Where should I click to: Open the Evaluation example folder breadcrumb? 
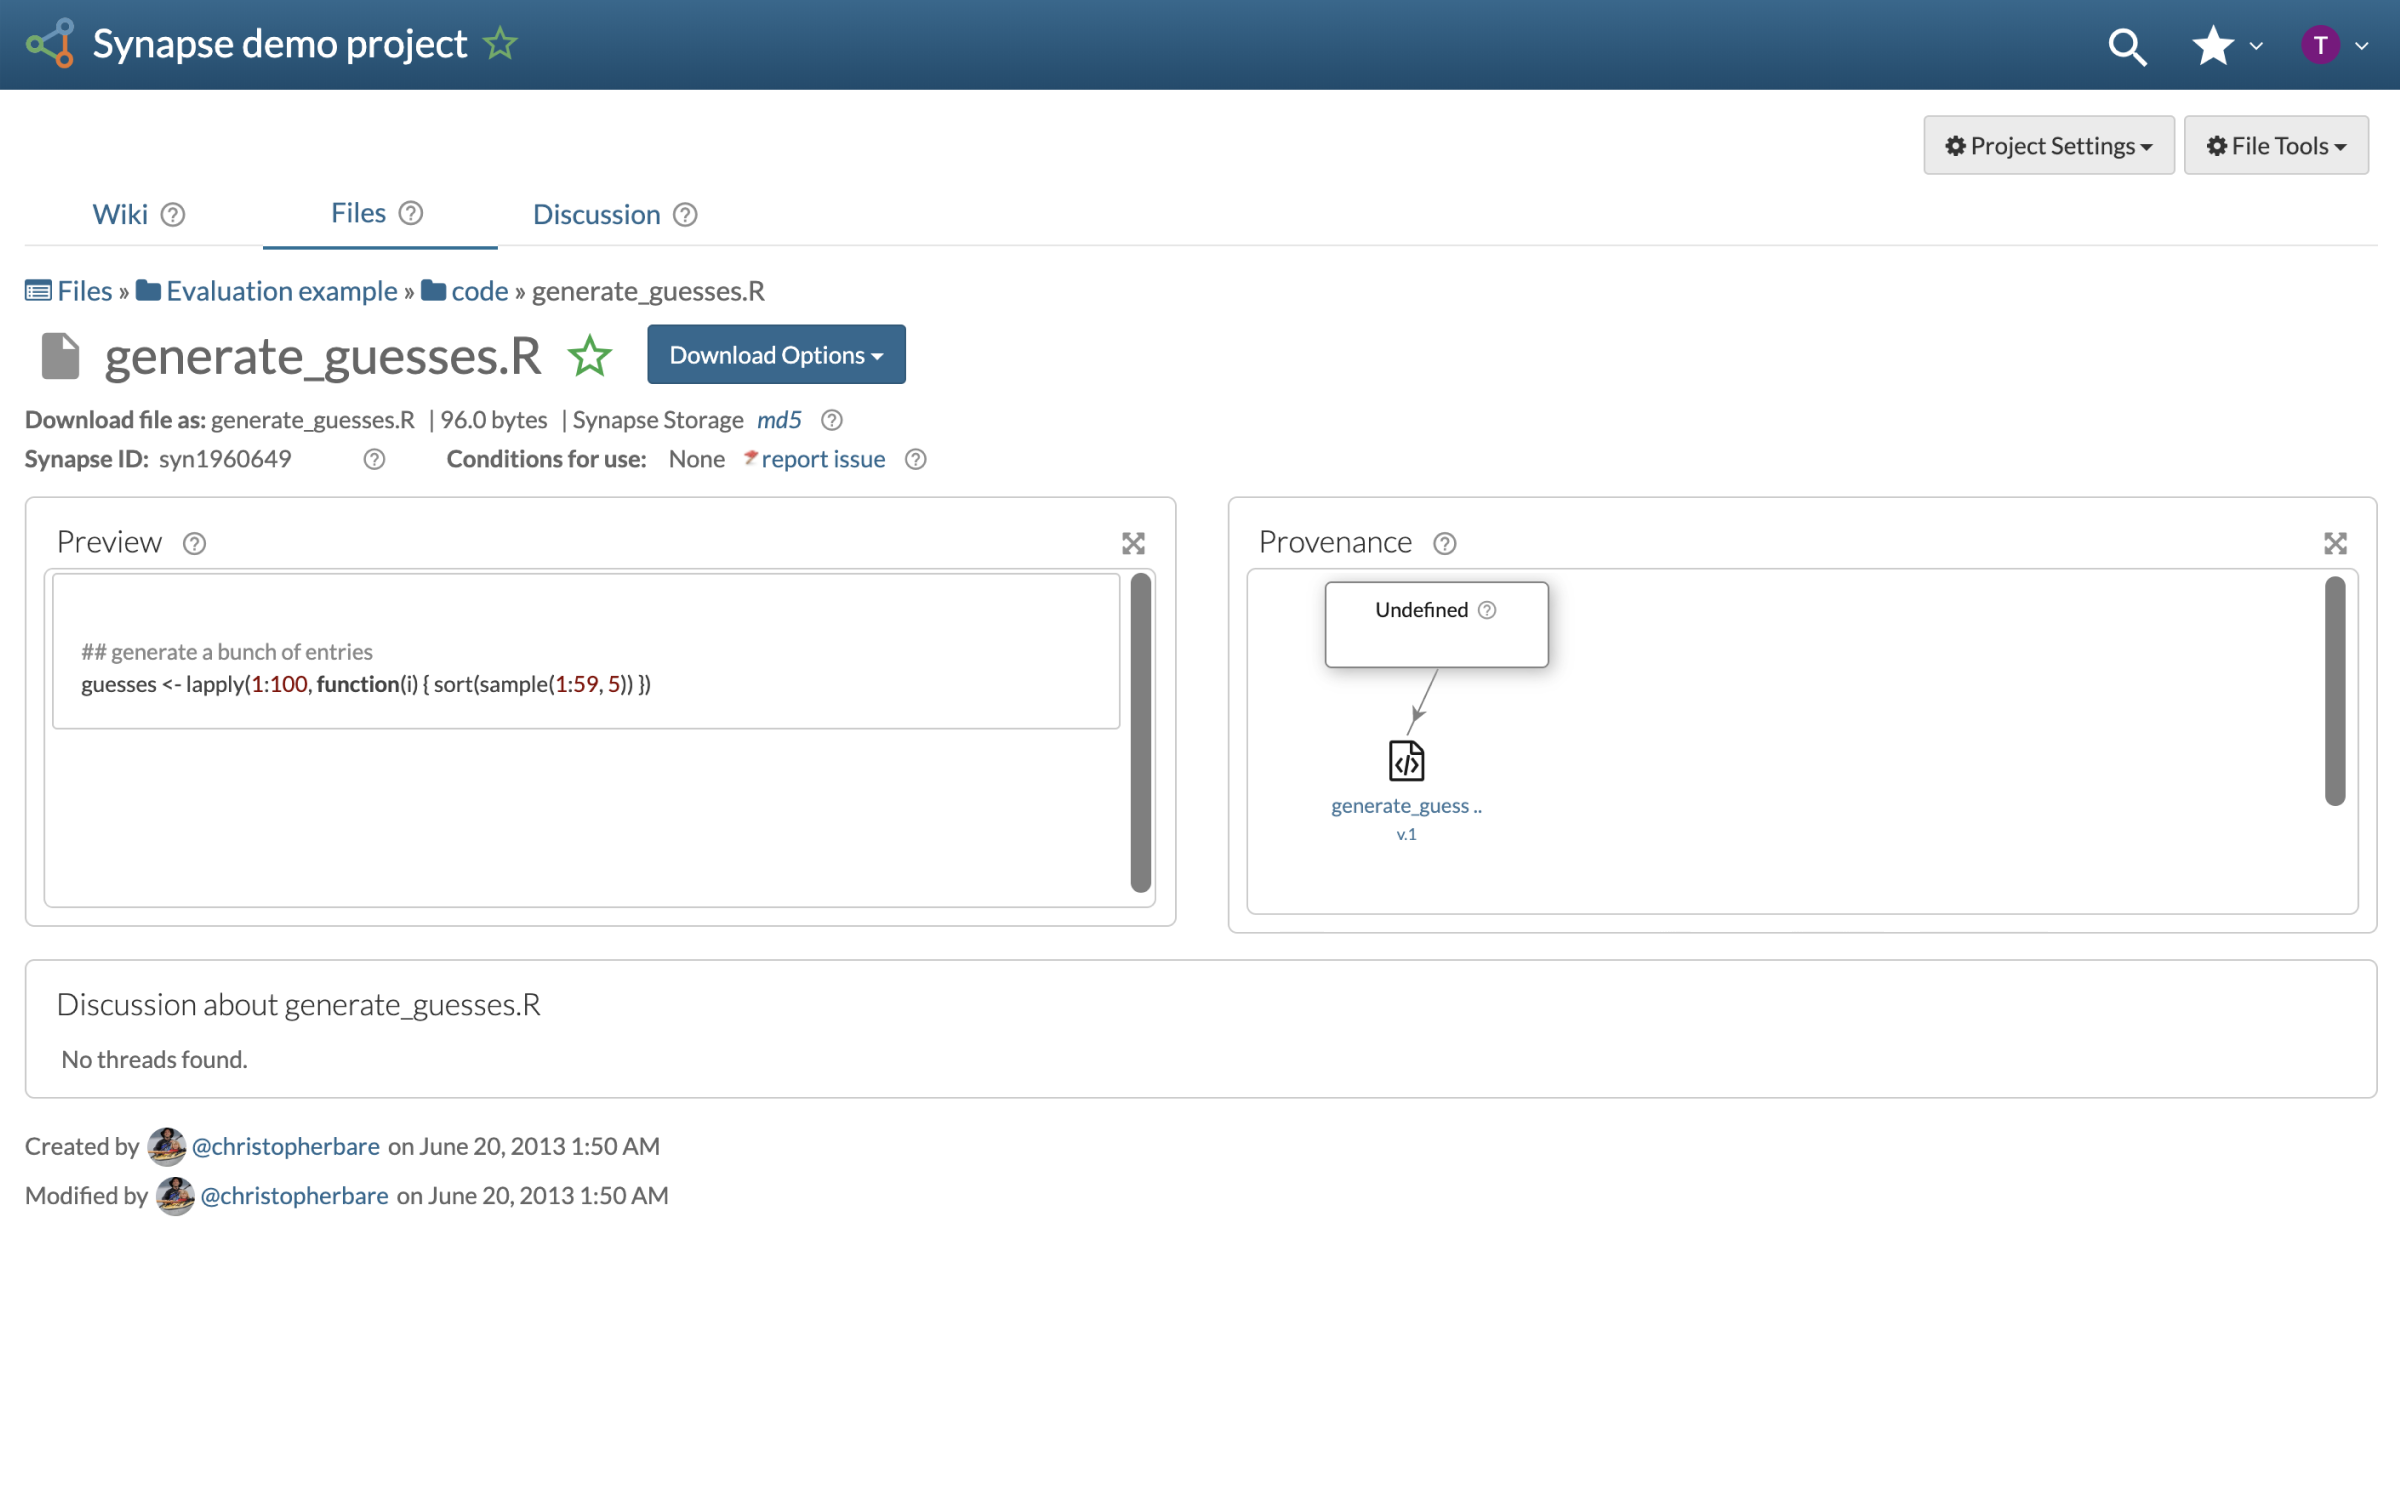pos(281,291)
